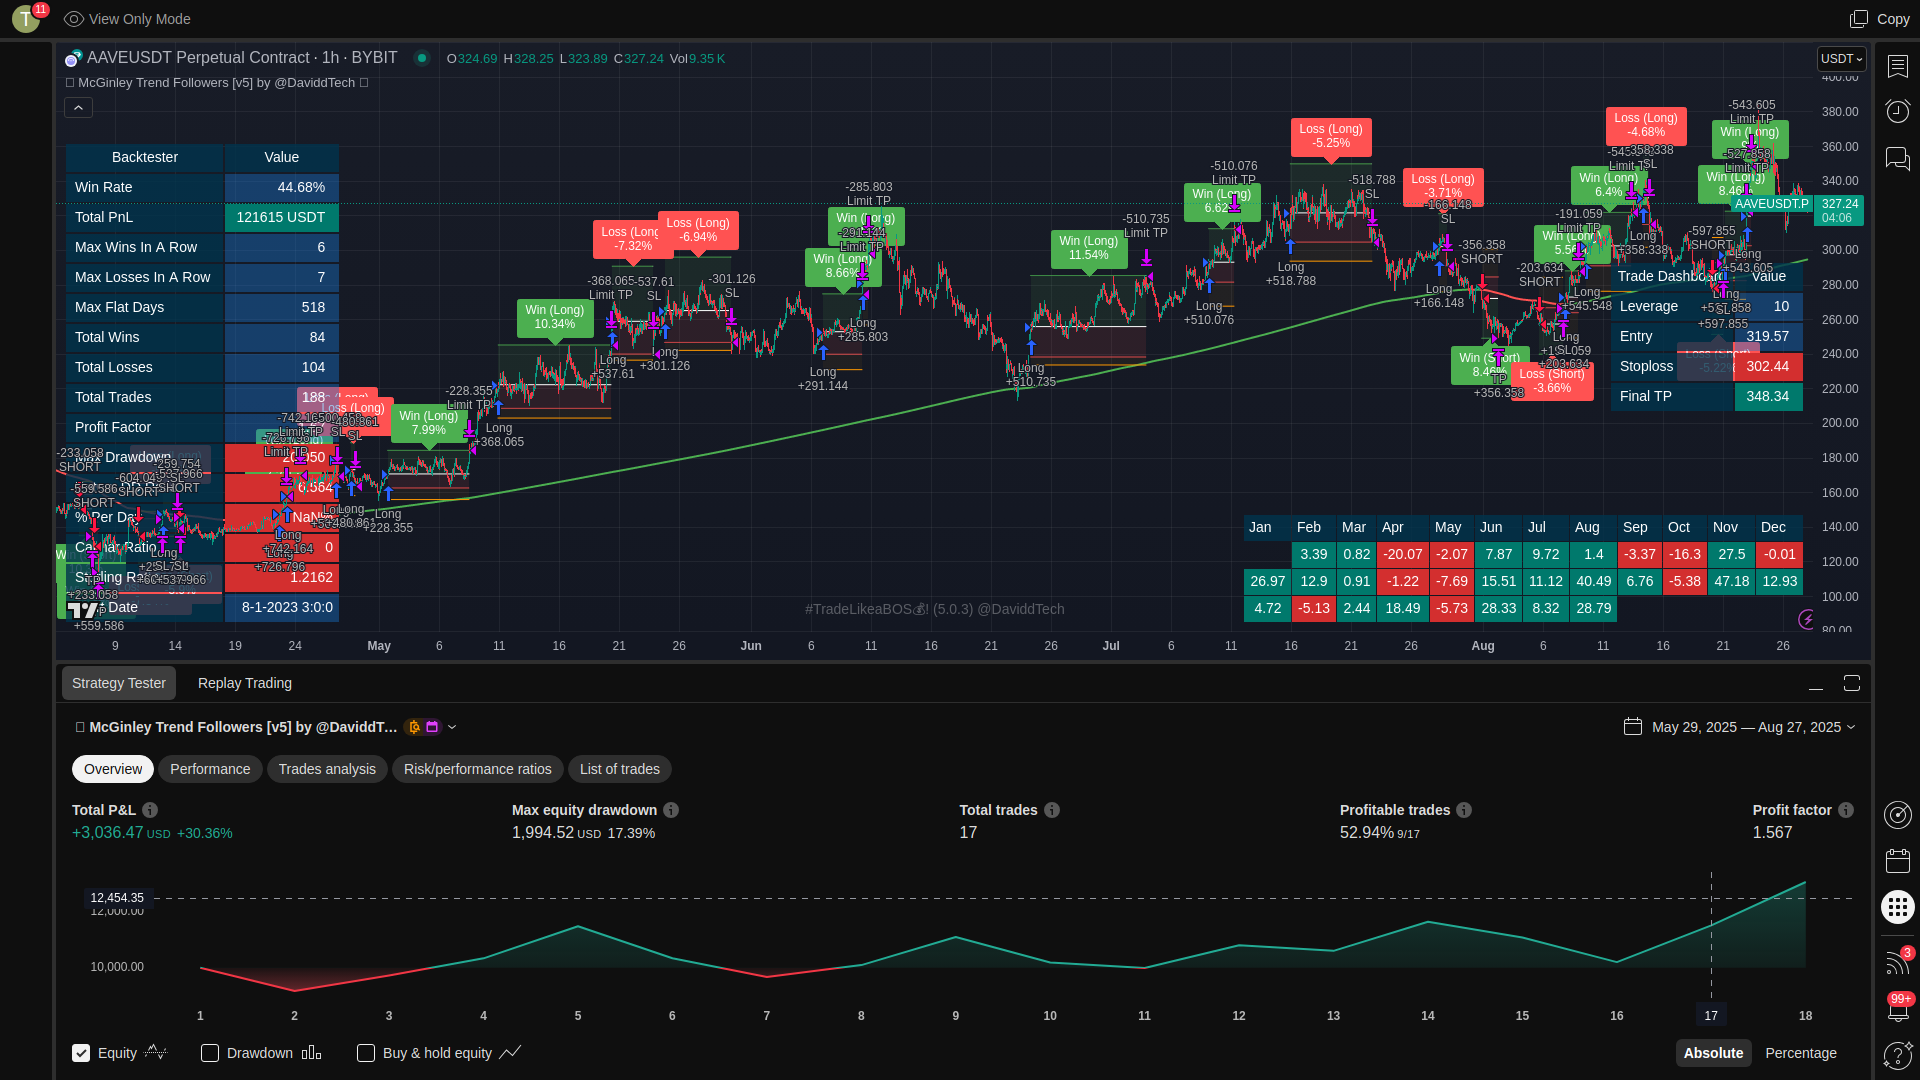Toggle View Only Mode eye indicator

point(74,19)
